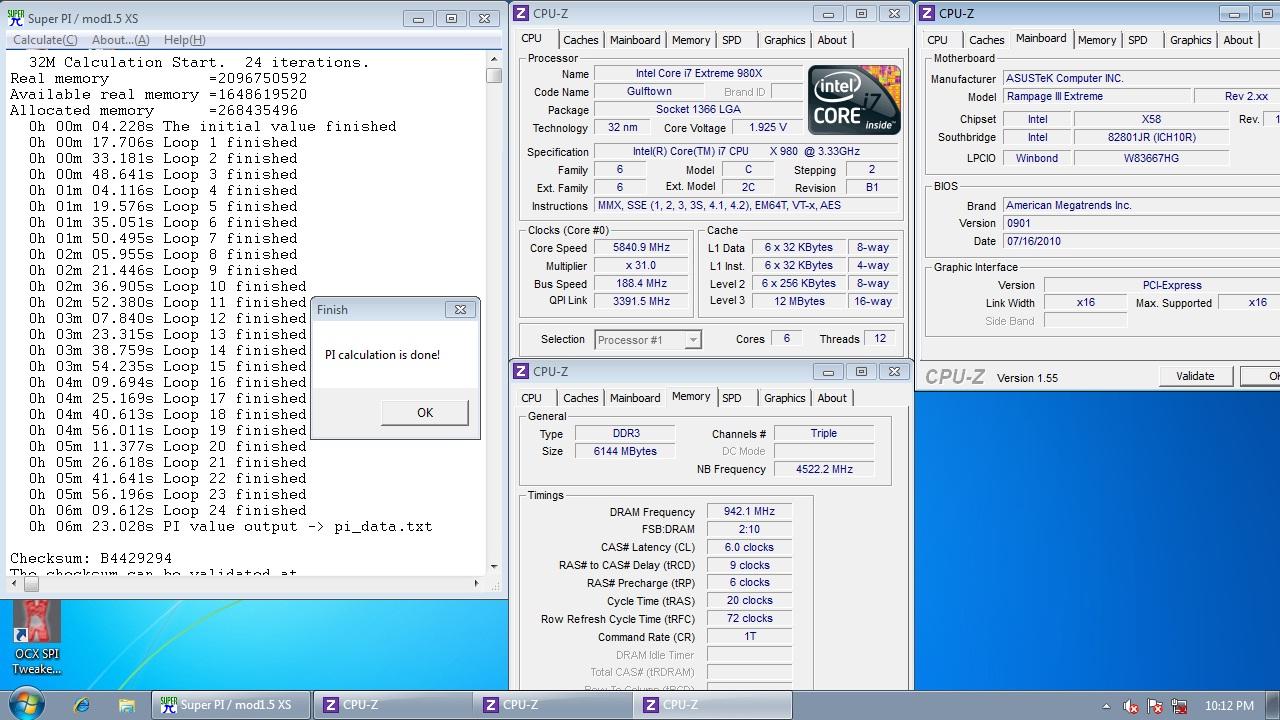The image size is (1280, 720).
Task: Click the Windows Start orb
Action: (x=26, y=705)
